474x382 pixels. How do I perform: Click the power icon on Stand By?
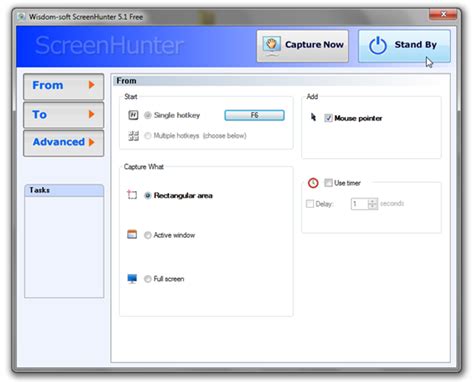(378, 46)
